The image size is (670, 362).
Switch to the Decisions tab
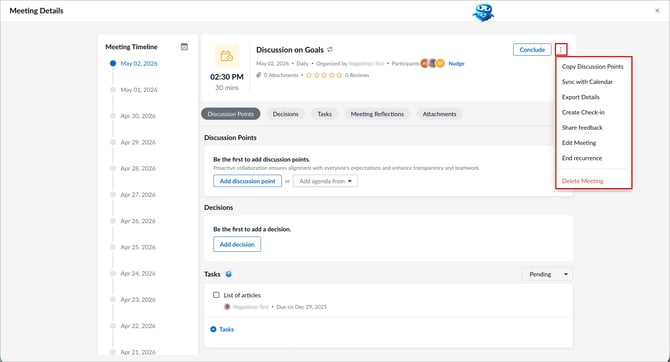[285, 114]
